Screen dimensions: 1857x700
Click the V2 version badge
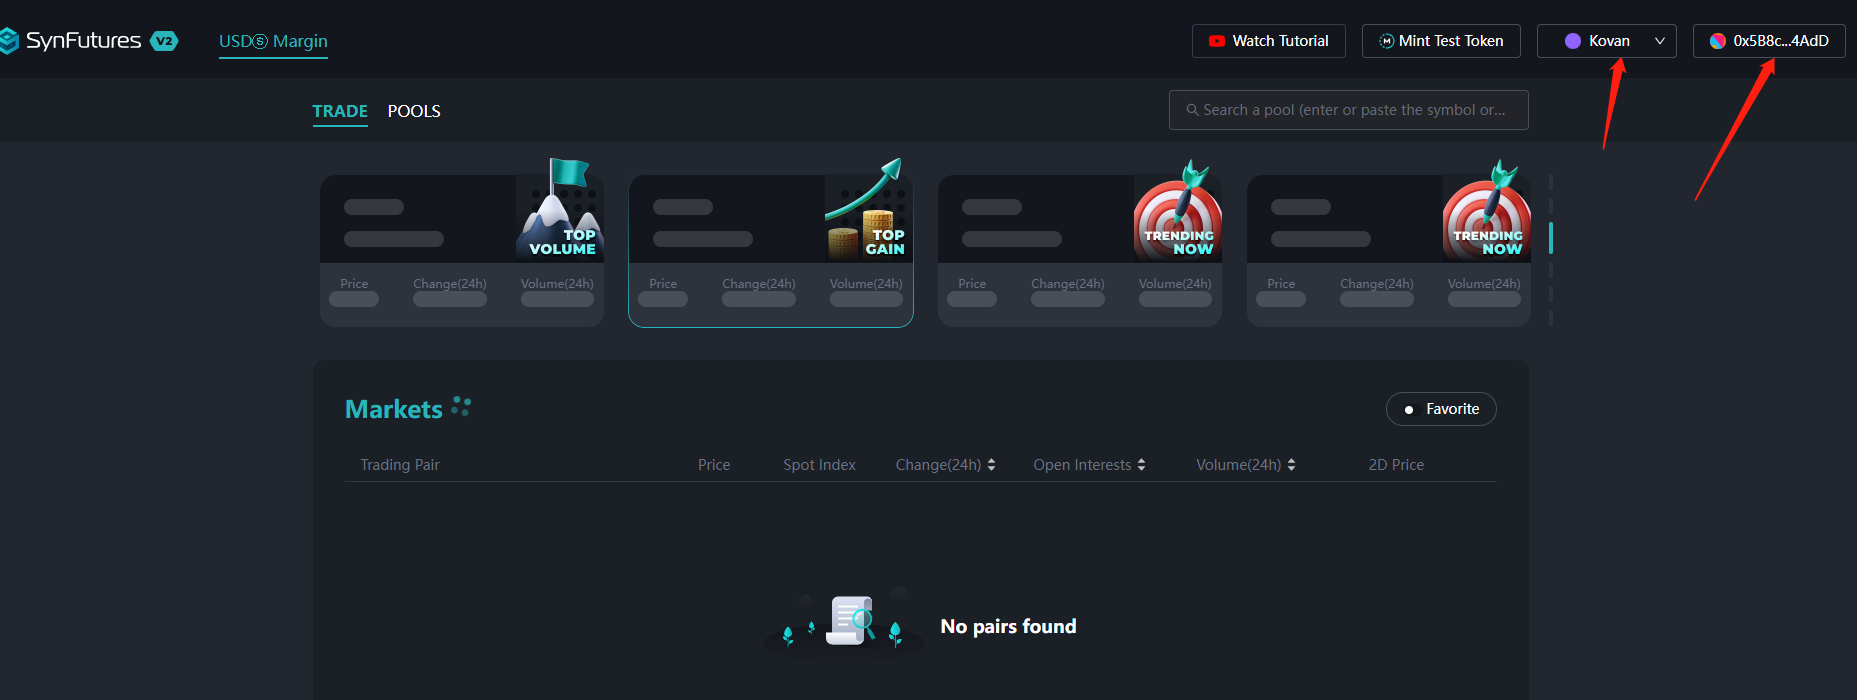point(164,41)
